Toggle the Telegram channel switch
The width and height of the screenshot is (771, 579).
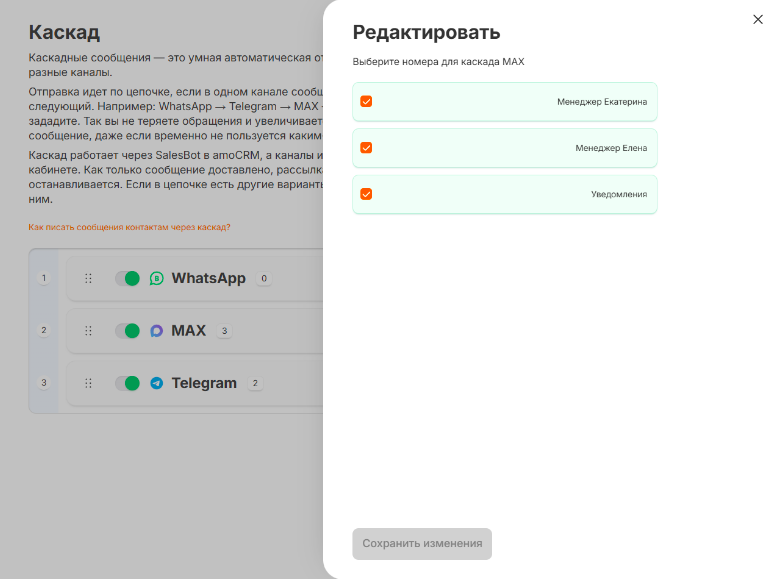point(127,383)
